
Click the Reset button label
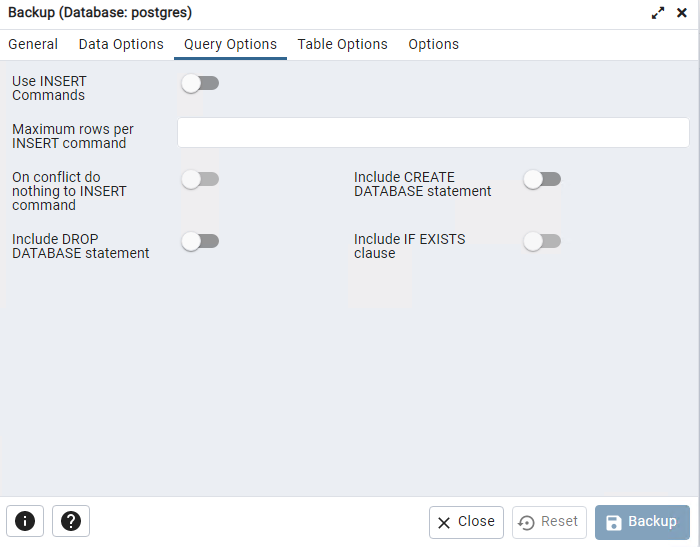coord(559,521)
